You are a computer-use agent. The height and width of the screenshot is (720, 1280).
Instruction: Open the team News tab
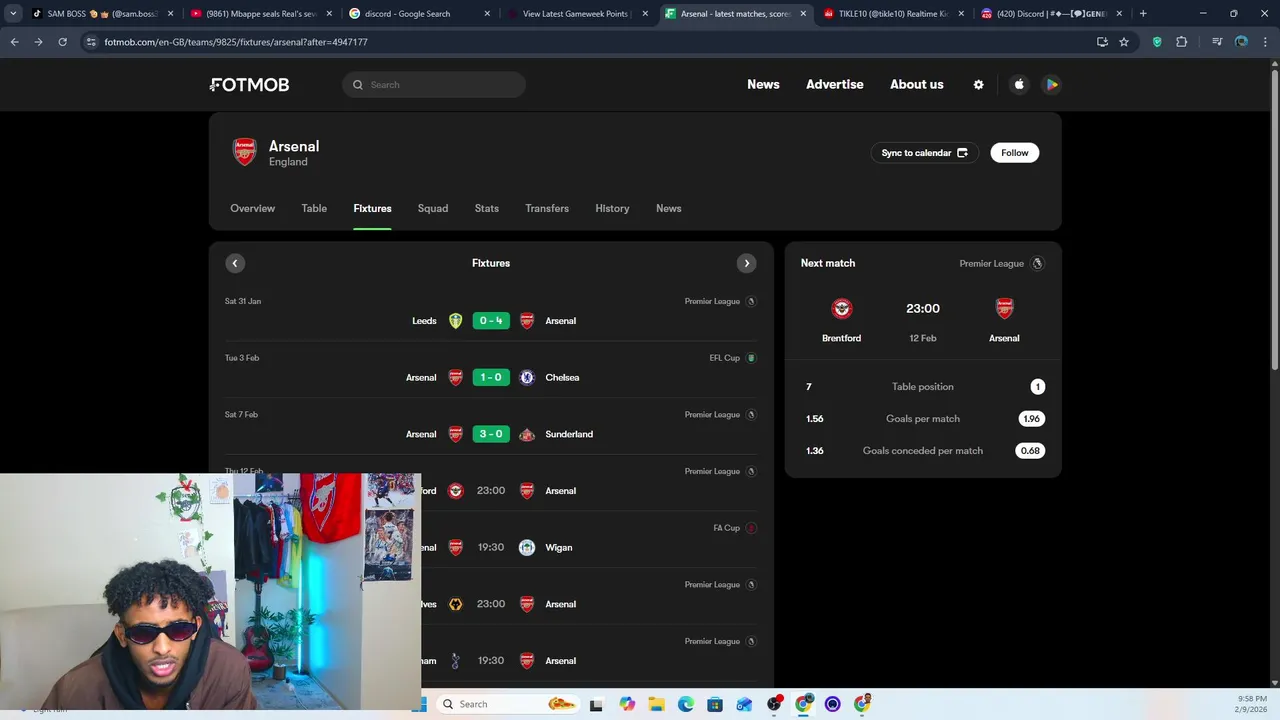click(x=669, y=208)
